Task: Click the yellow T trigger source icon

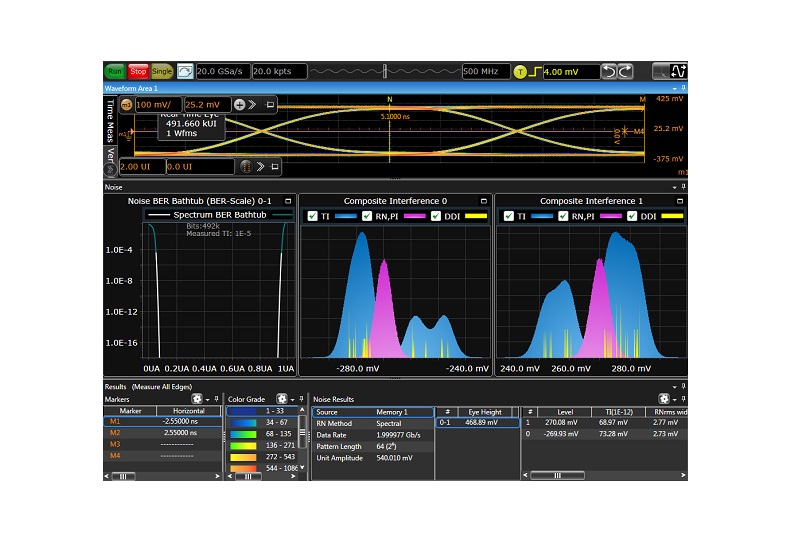Action: [520, 72]
